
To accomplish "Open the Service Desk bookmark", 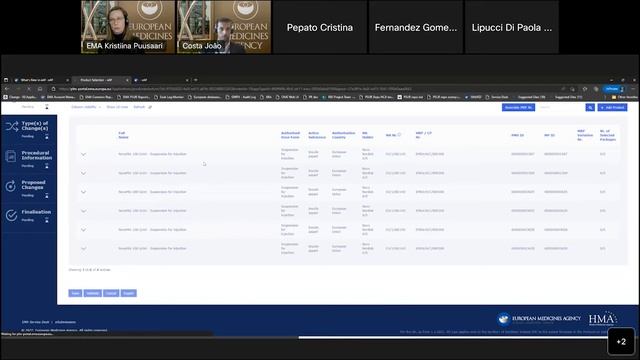I will pyautogui.click(x=497, y=97).
